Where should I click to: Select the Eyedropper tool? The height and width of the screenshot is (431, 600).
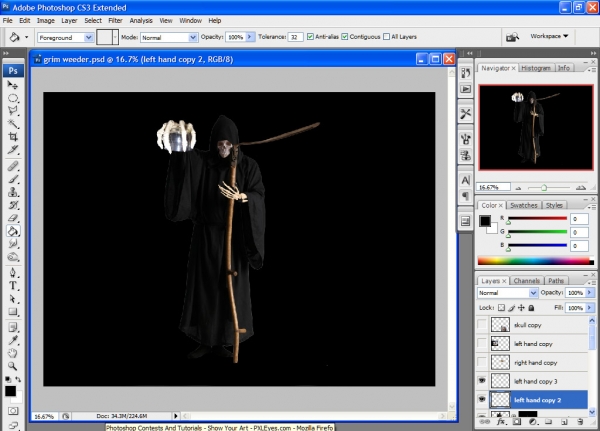(x=13, y=340)
